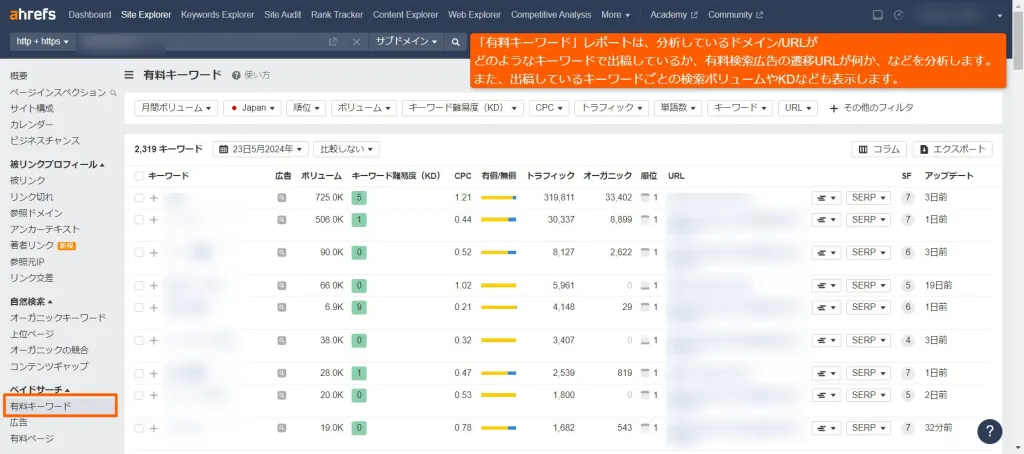The height and width of the screenshot is (454, 1024).
Task: Click the ad preview icon in the 506.0K row
Action: (281, 220)
